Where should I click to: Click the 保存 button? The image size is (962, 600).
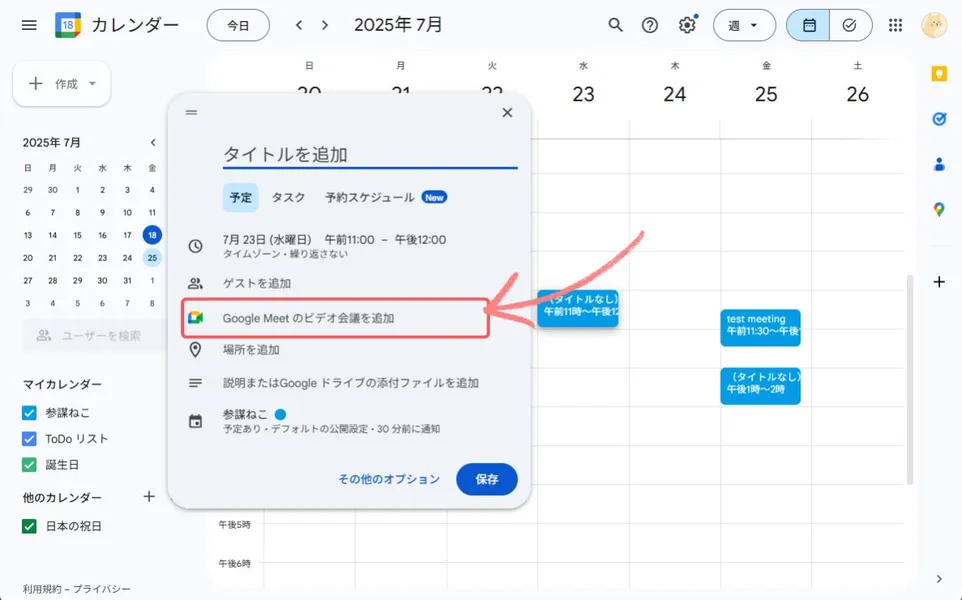pos(487,479)
